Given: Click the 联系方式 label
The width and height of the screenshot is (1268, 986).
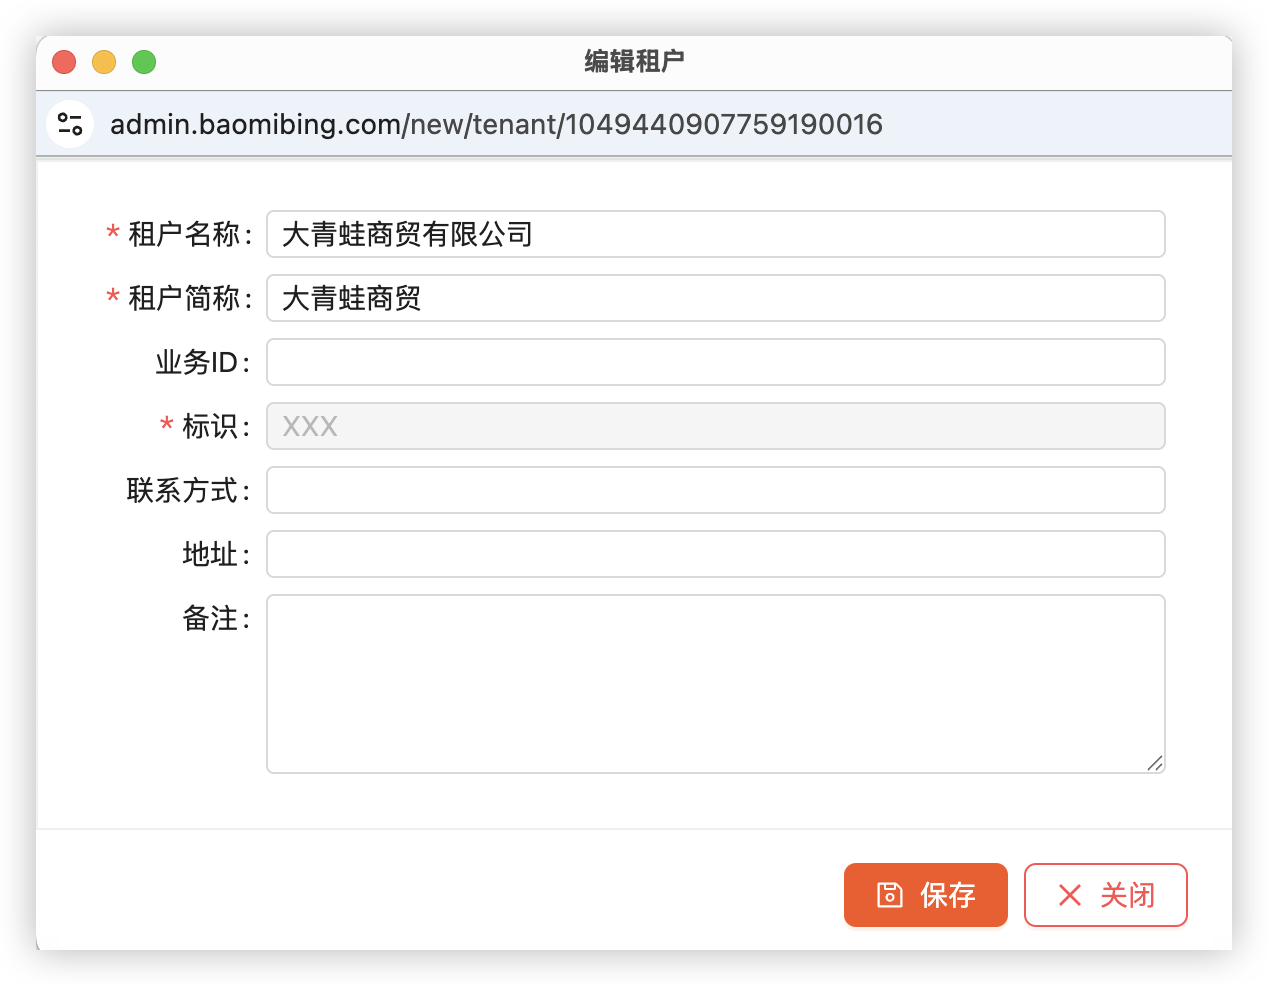Looking at the screenshot, I should pos(188,490).
